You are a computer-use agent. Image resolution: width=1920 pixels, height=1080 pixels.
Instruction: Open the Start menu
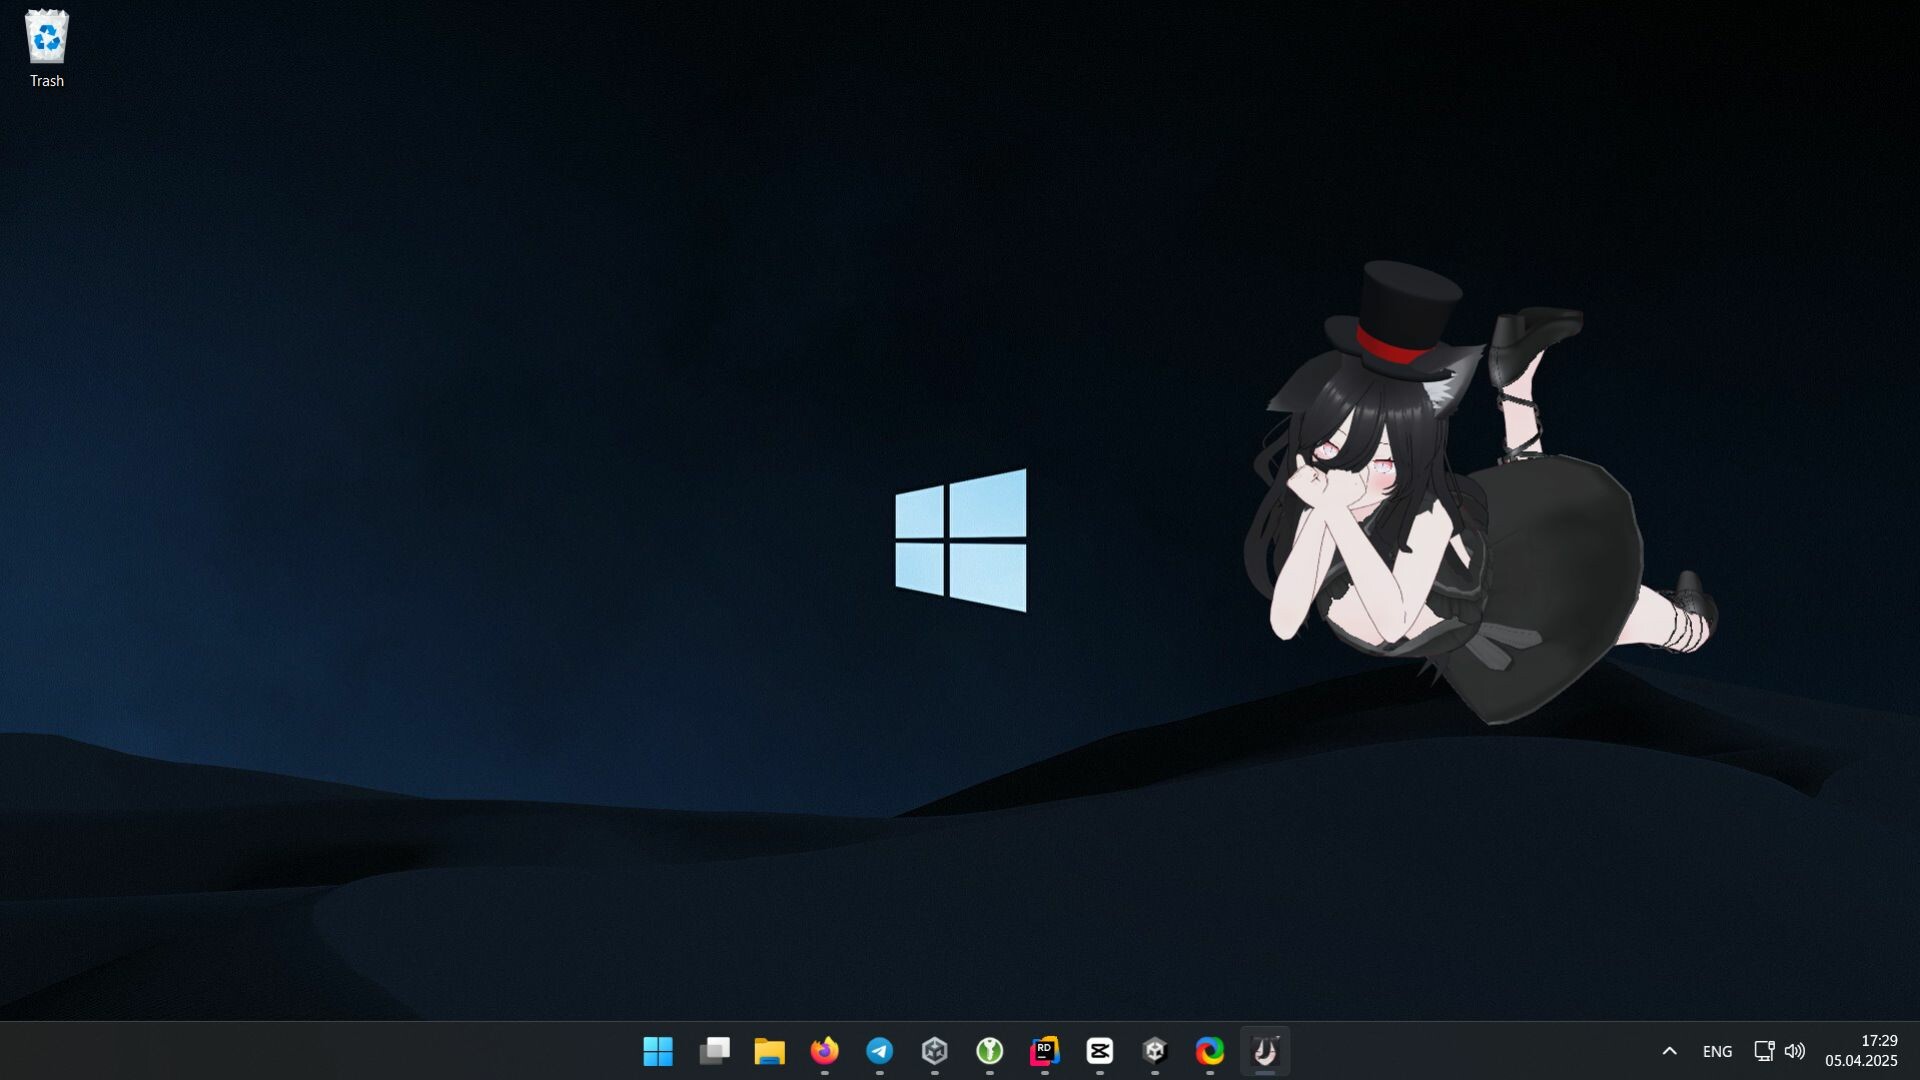coord(659,1051)
